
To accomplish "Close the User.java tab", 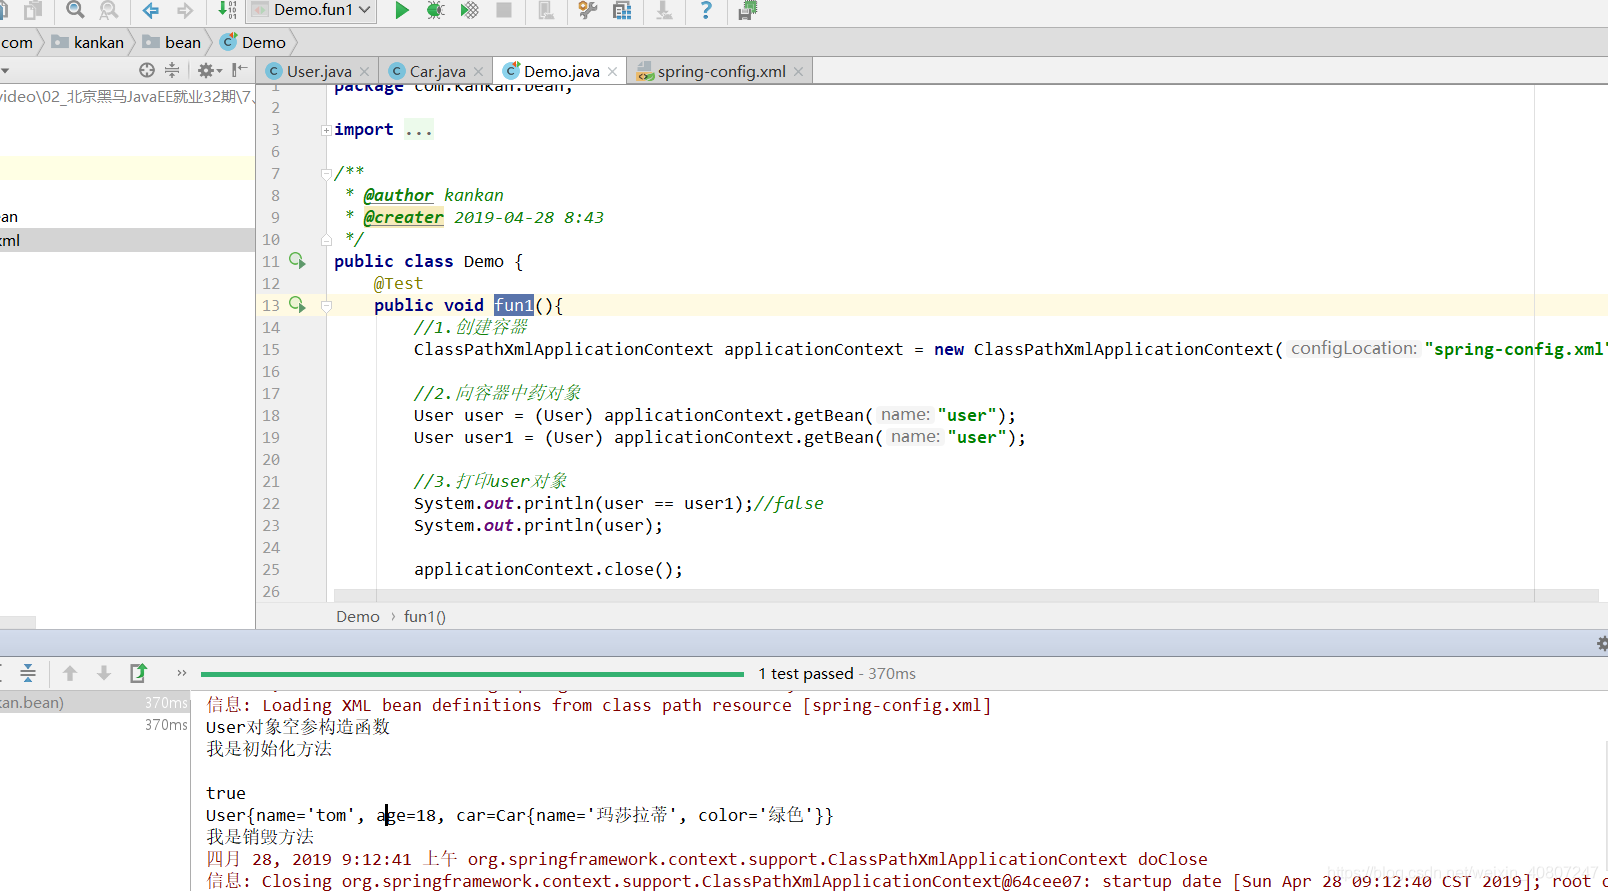I will [364, 71].
